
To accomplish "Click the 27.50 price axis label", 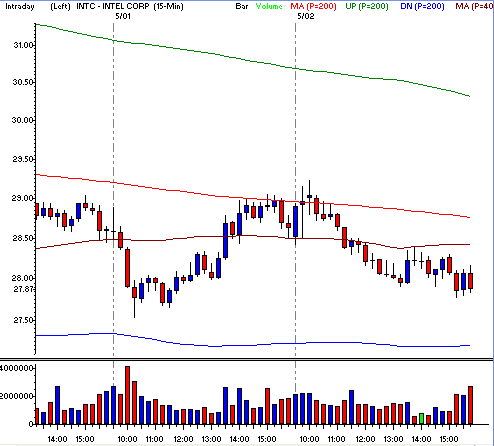I will [x=23, y=320].
